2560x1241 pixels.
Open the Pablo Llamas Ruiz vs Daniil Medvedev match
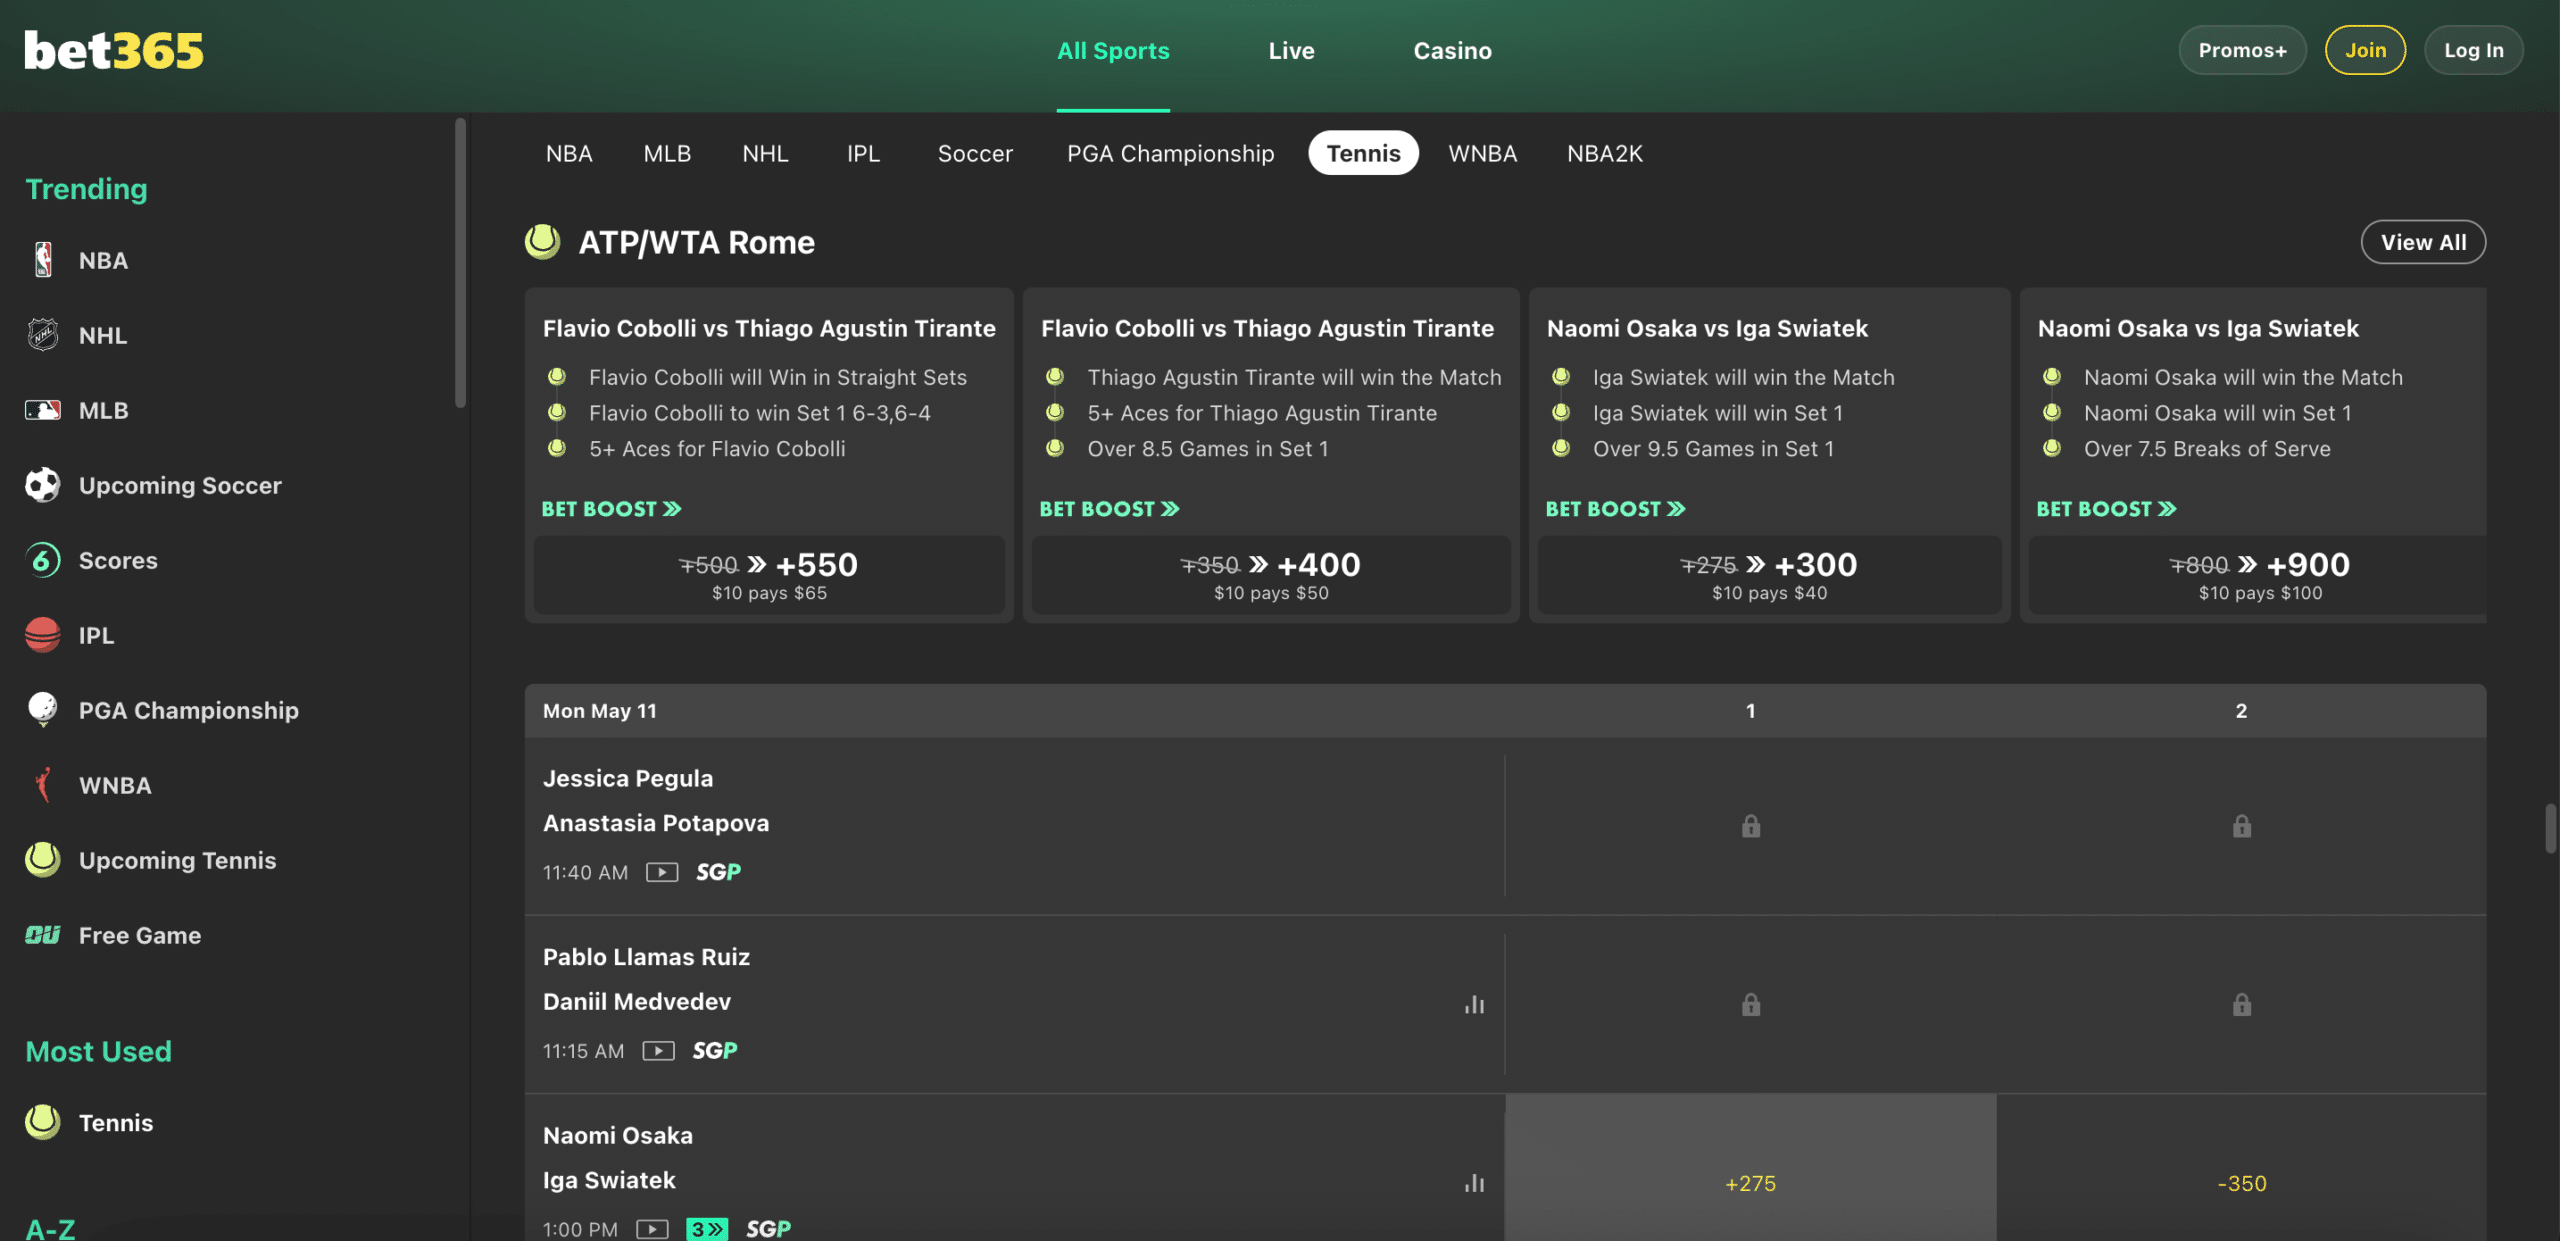click(x=1014, y=1004)
